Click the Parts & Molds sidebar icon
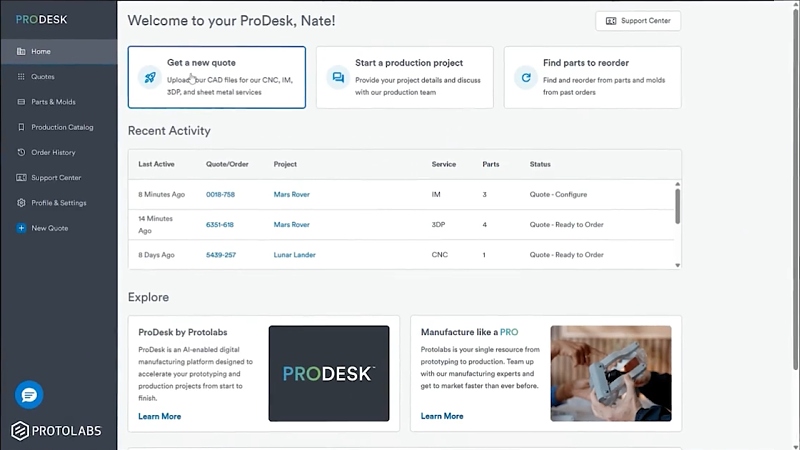800x450 pixels. coord(21,102)
